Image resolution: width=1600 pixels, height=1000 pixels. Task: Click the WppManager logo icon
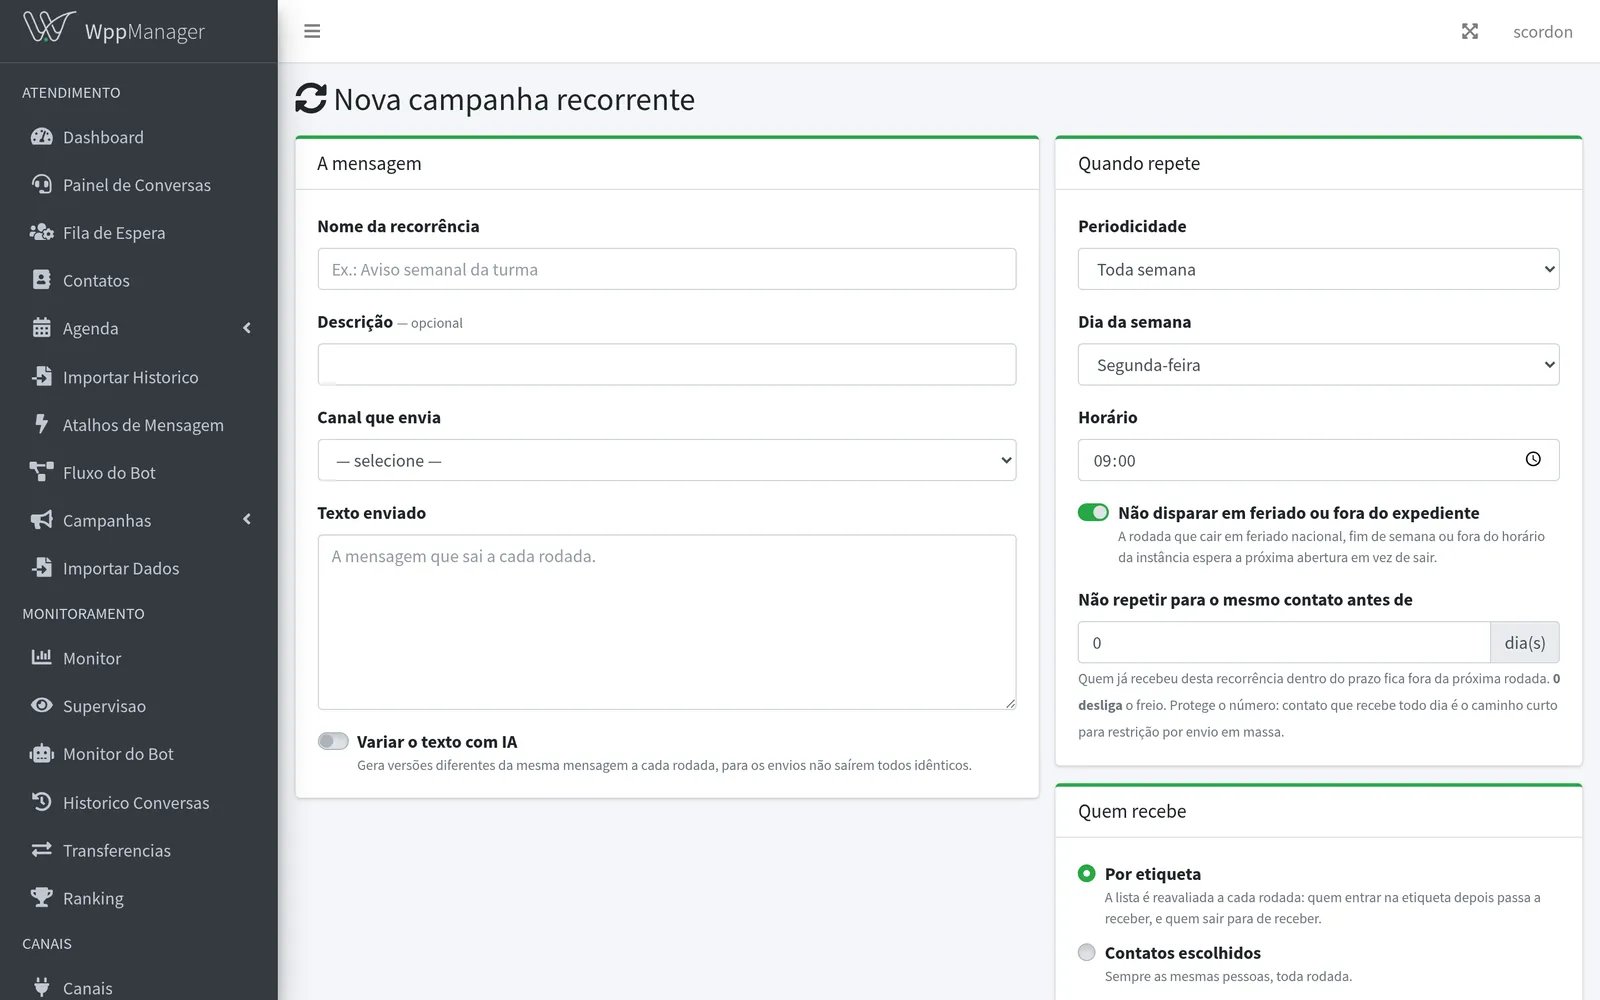tap(49, 27)
